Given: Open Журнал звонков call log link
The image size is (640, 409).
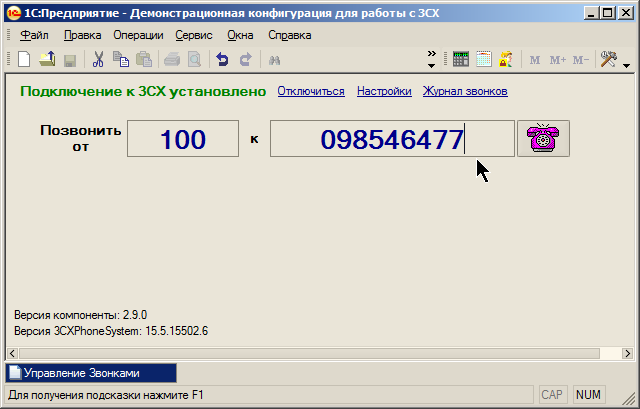Looking at the screenshot, I should coord(465,91).
